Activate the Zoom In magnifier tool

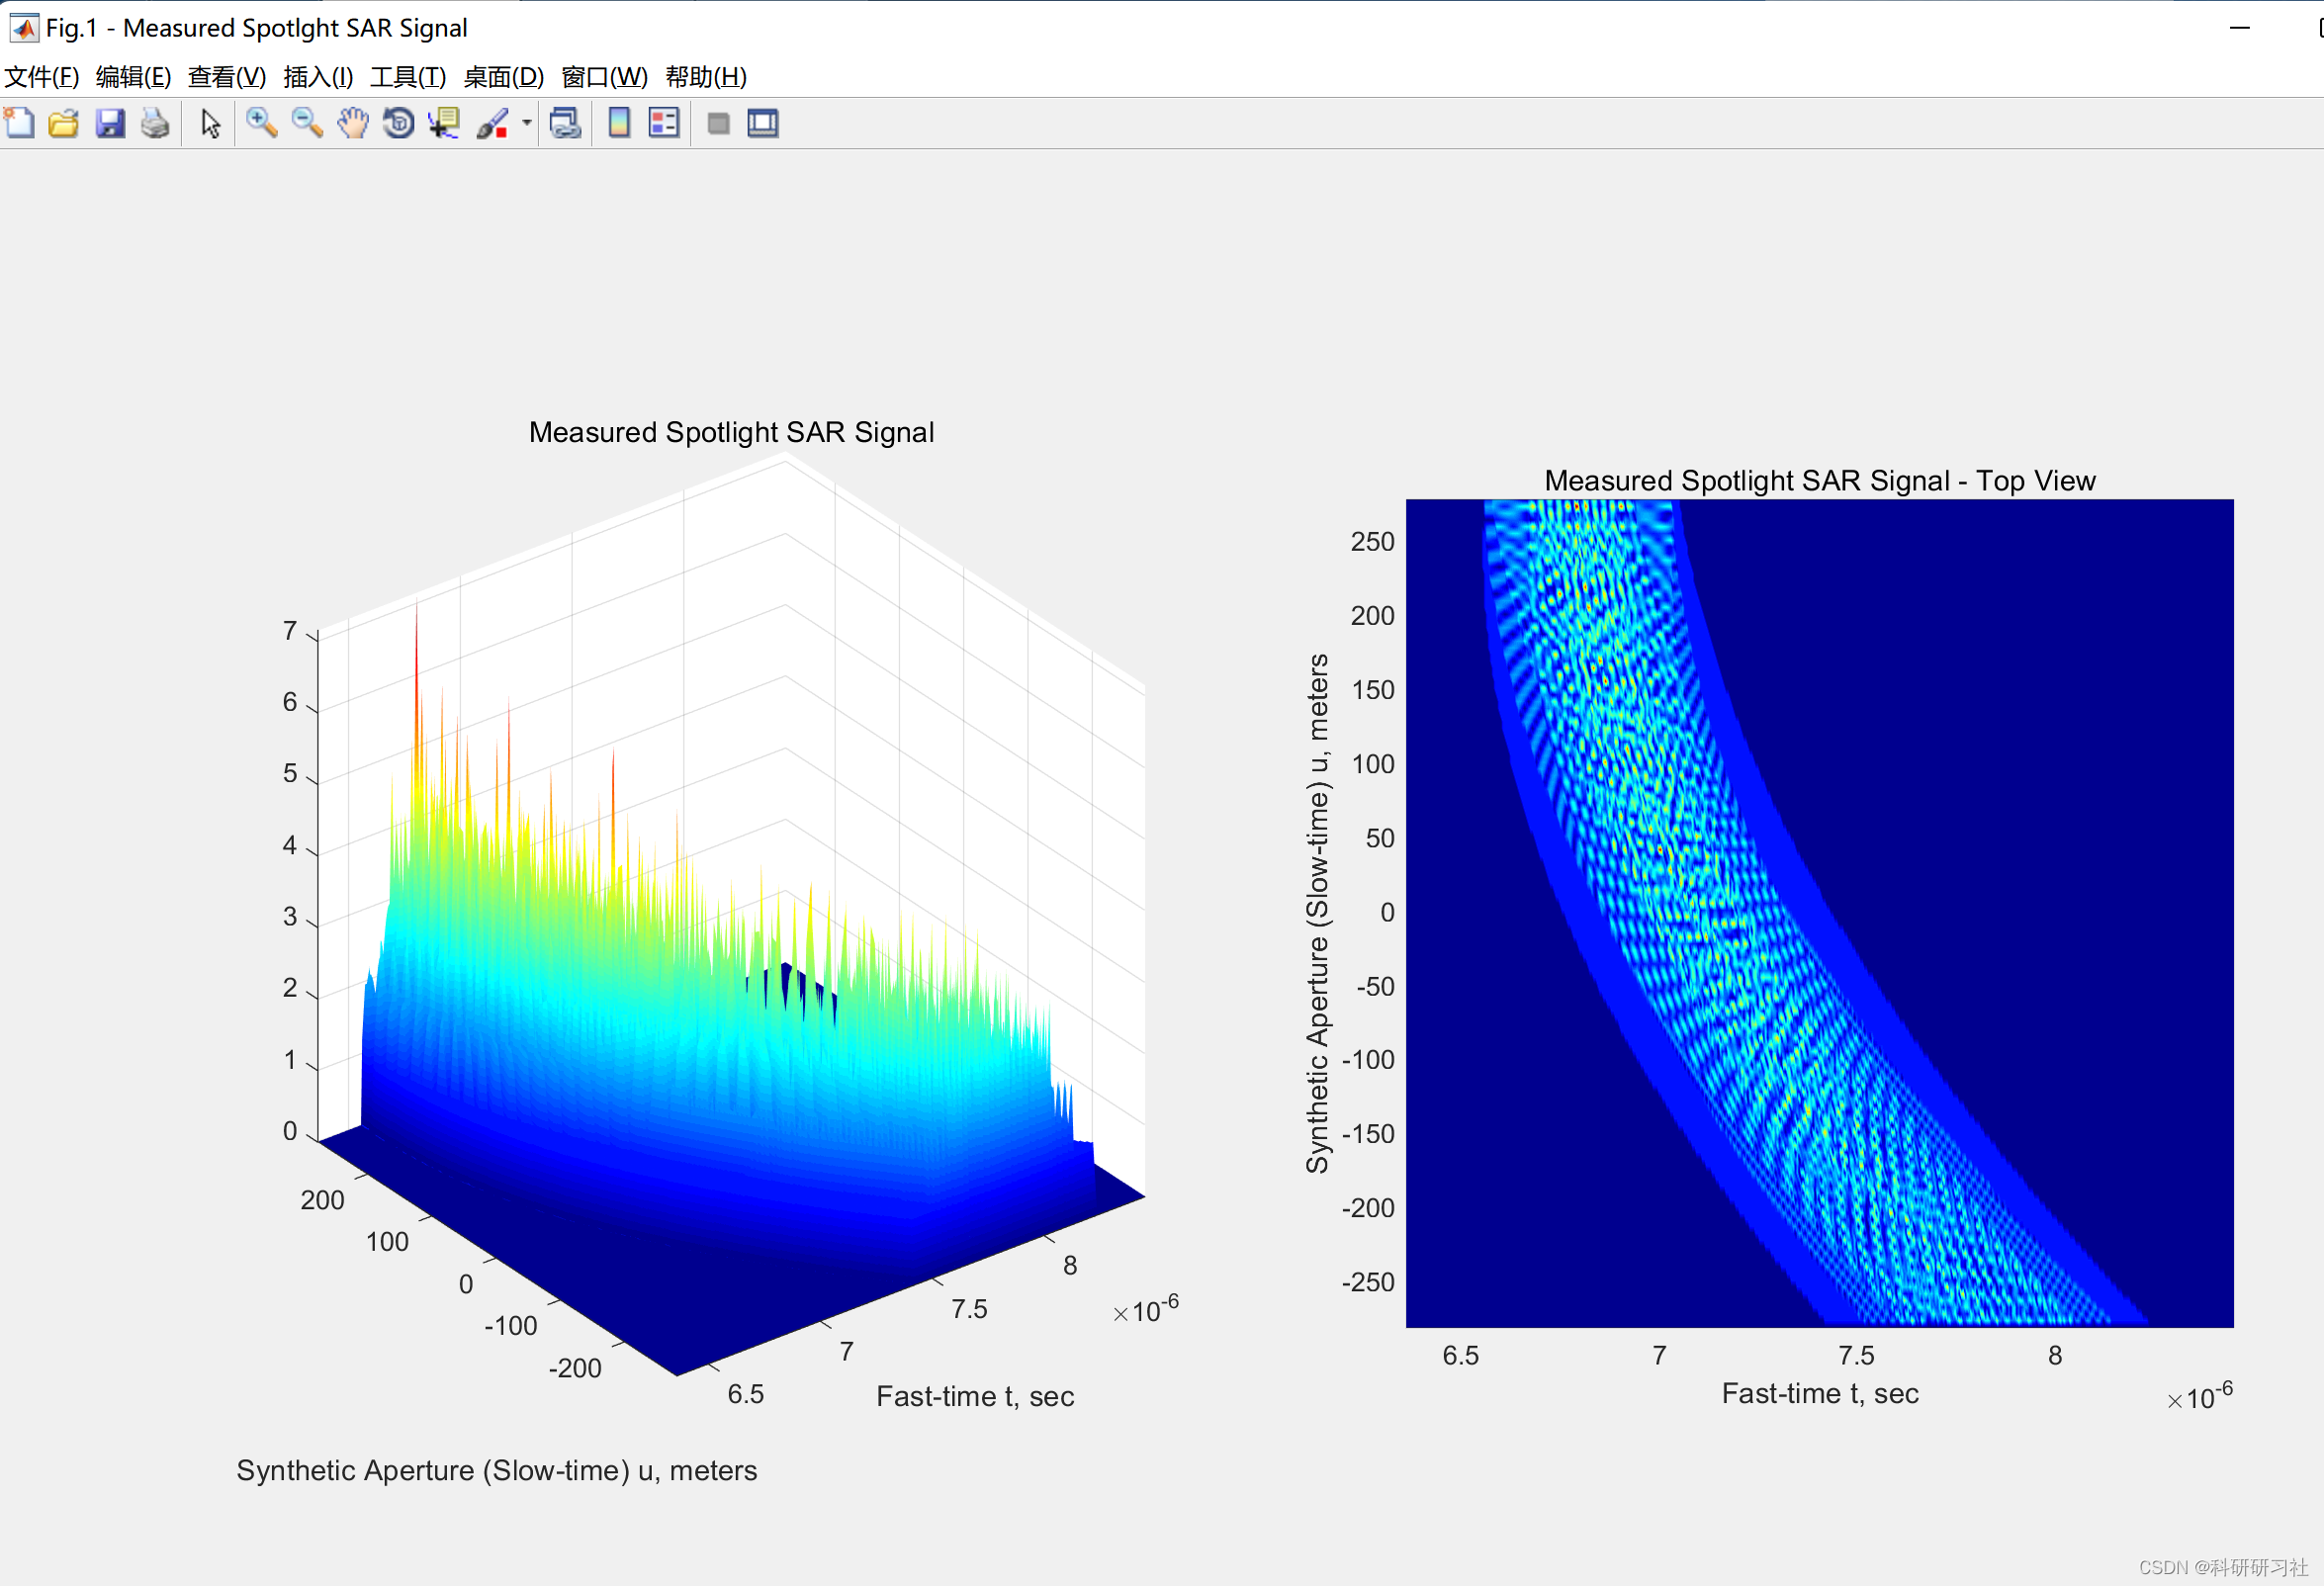(262, 123)
